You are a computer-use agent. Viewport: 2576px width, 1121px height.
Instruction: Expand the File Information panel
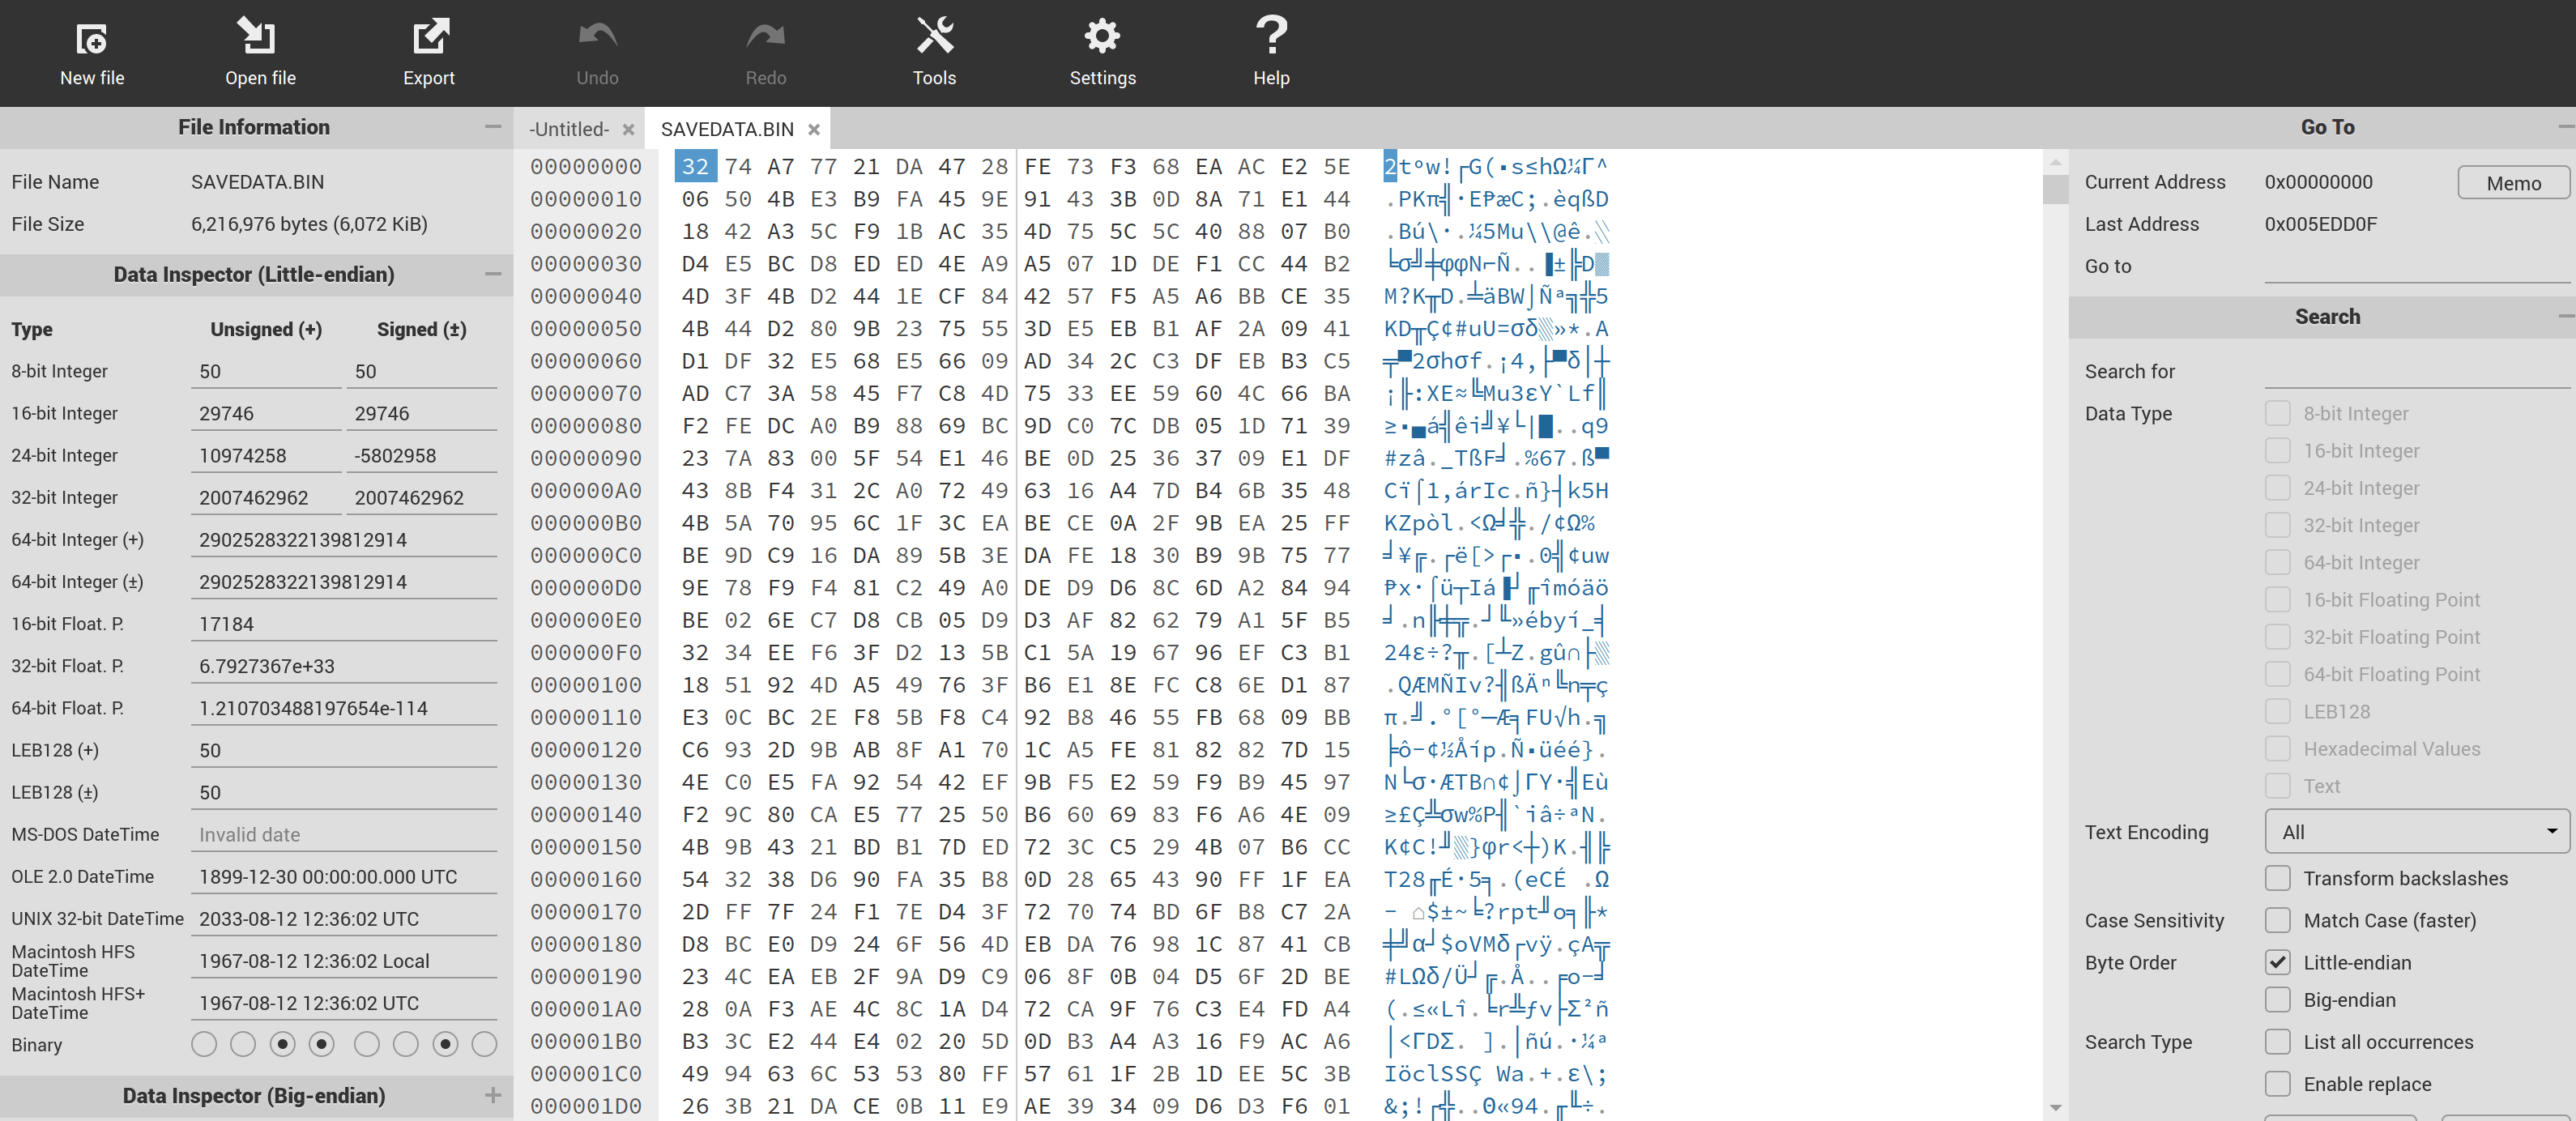[489, 126]
